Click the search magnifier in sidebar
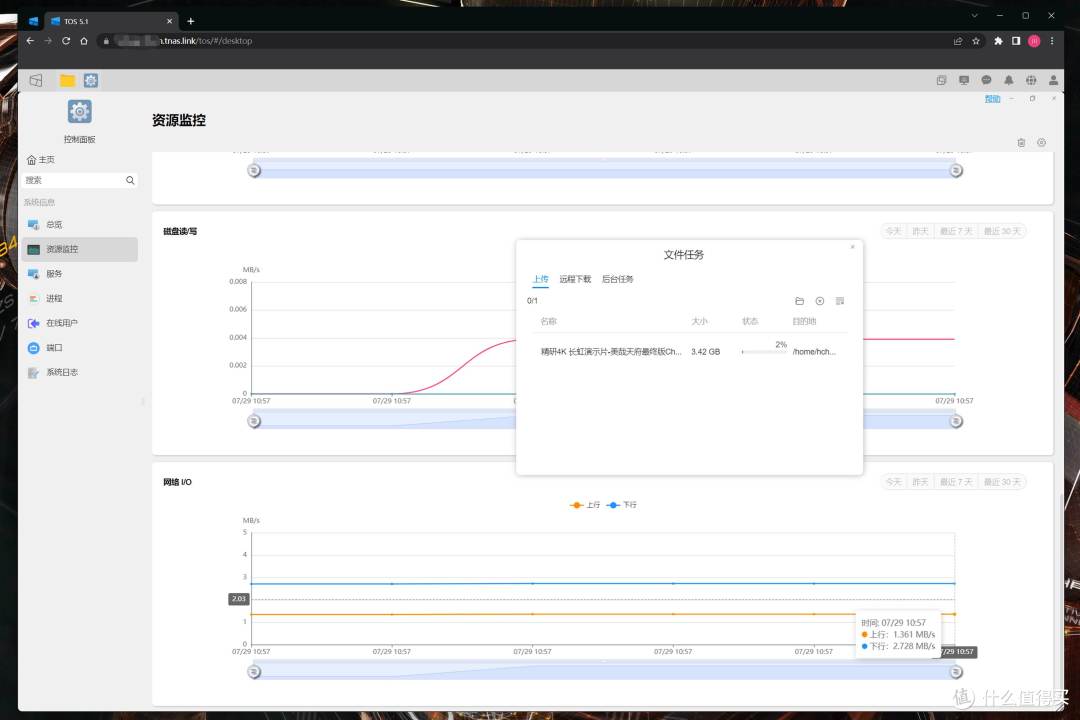 coord(130,181)
